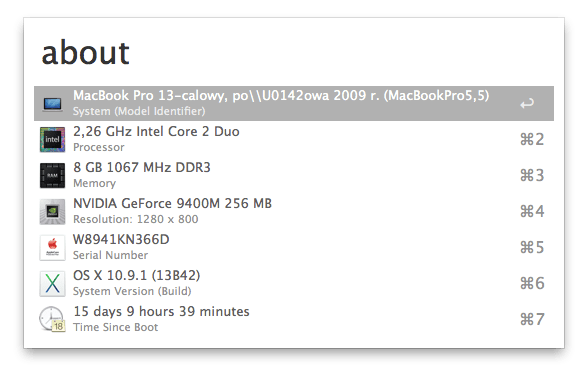Click the ⌘4 shortcut hint
This screenshot has width=588, height=378.
532,212
